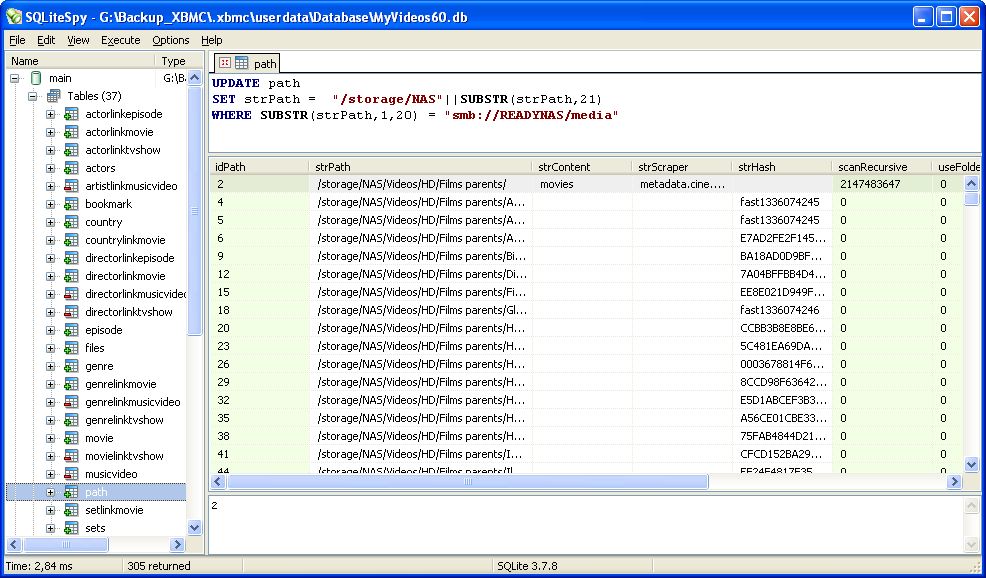Click the files table icon
The width and height of the screenshot is (986, 578).
click(71, 348)
